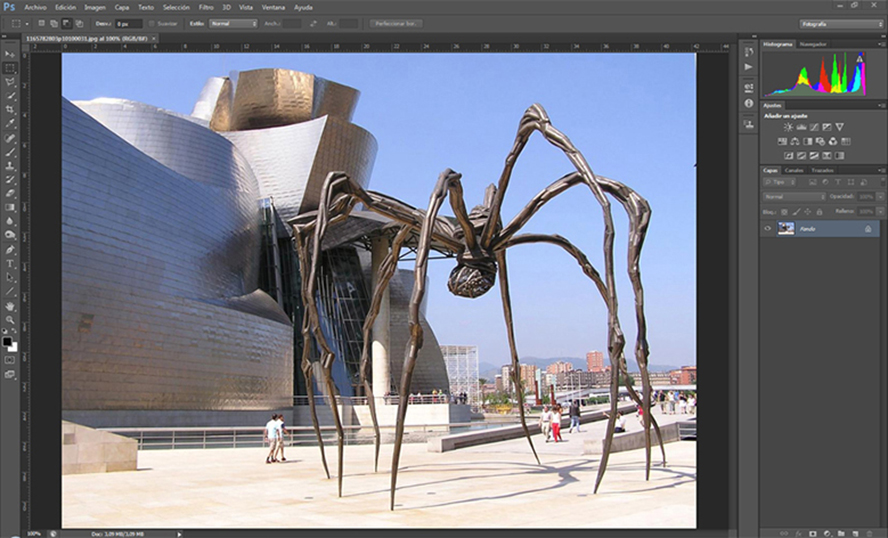Select the Polygonal Lasso tool
The image size is (888, 538).
click(x=10, y=82)
